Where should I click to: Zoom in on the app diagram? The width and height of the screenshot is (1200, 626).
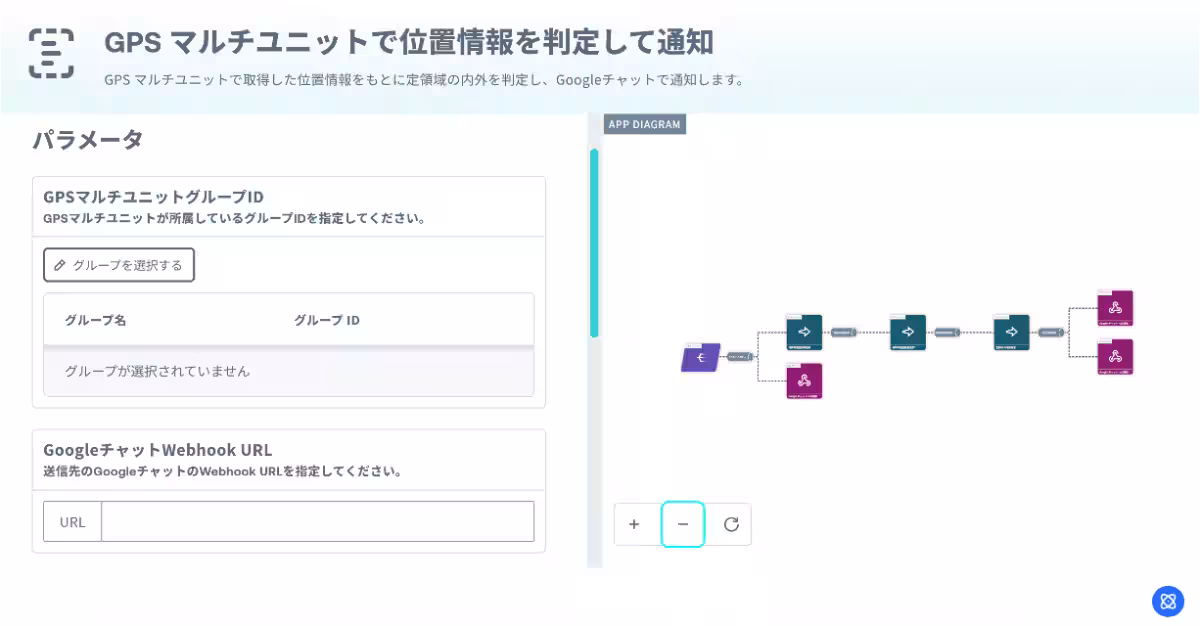point(635,523)
